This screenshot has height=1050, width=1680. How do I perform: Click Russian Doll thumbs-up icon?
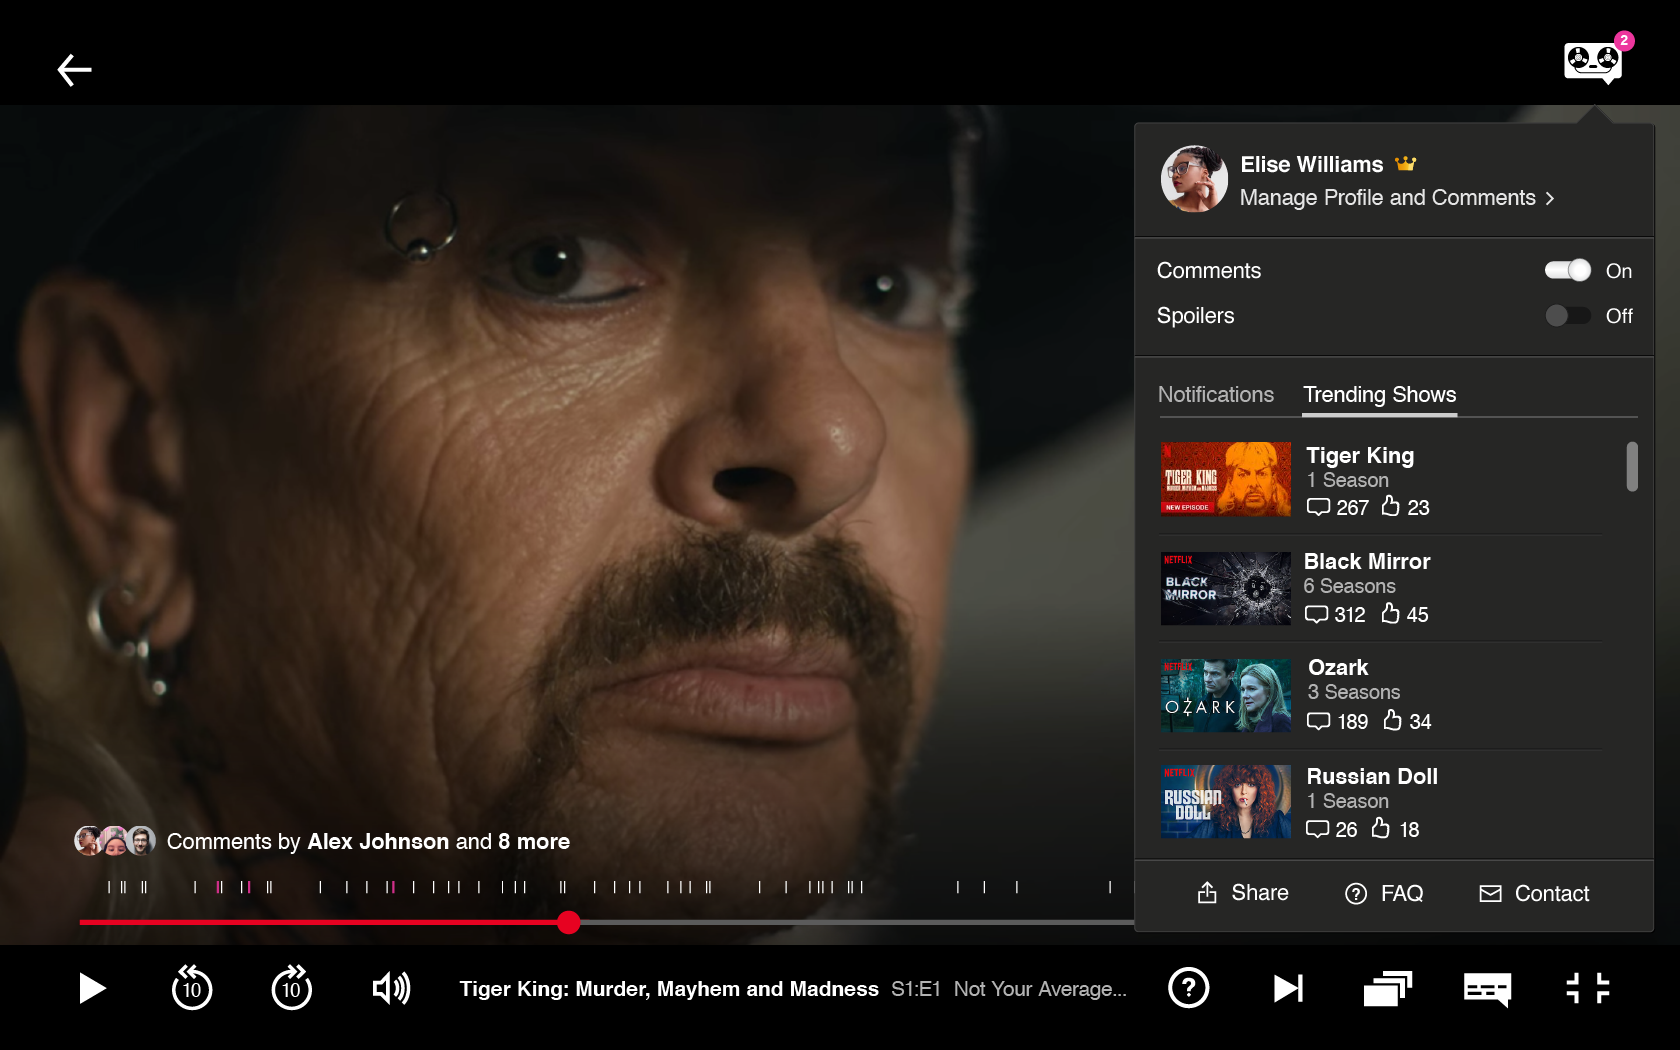tap(1381, 828)
